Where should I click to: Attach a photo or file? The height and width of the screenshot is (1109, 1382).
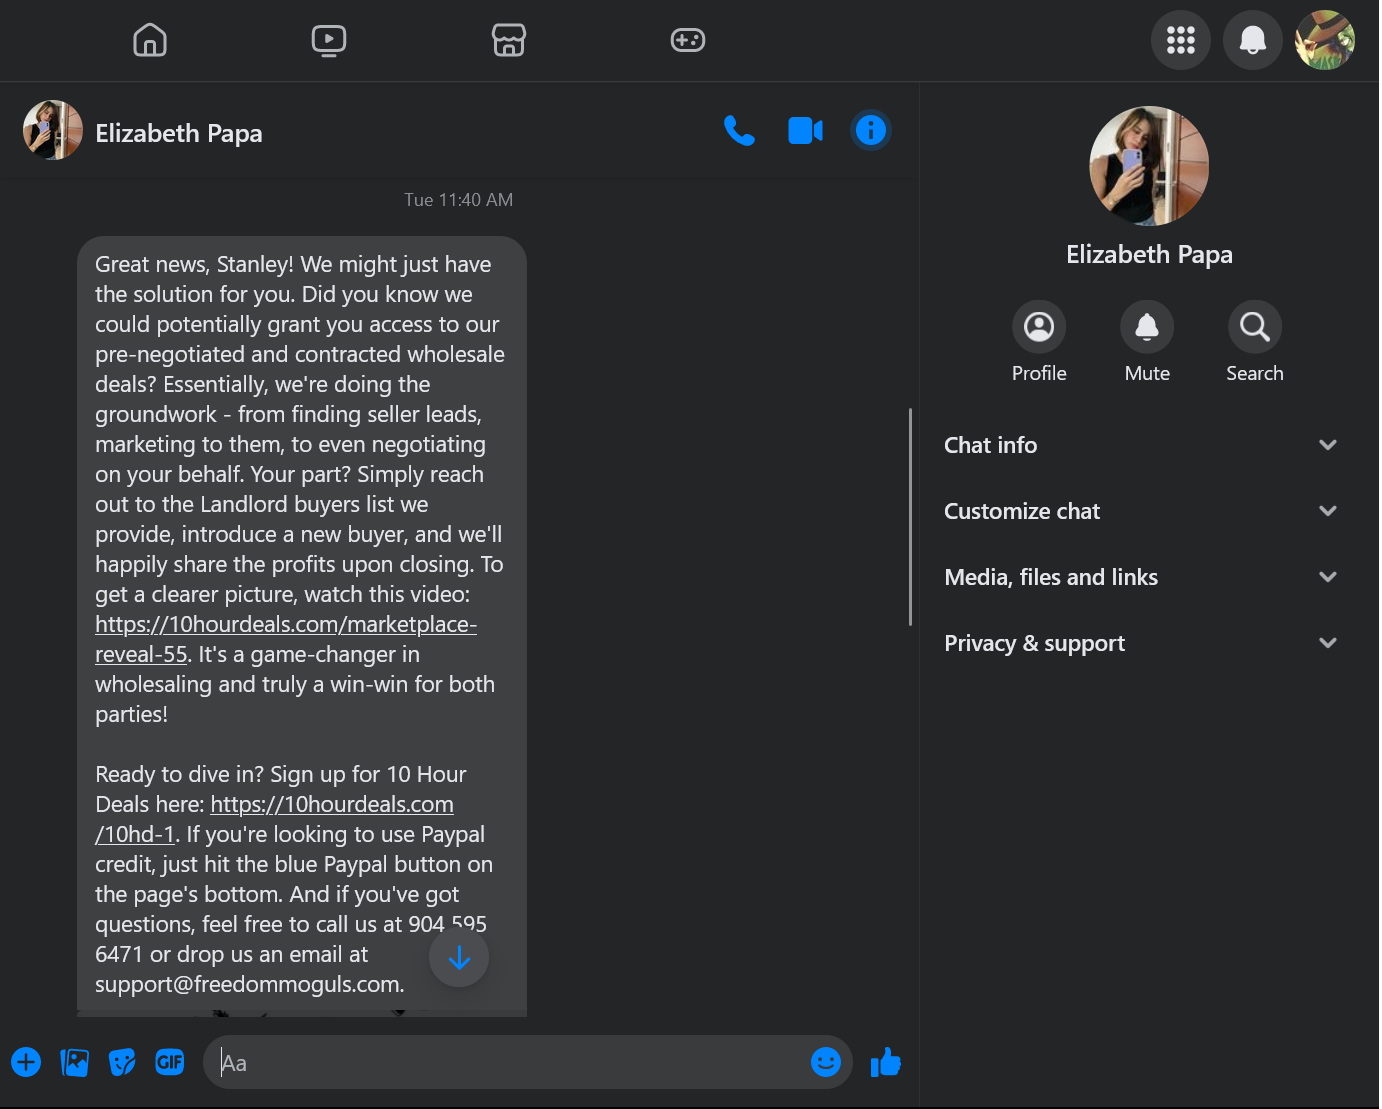pyautogui.click(x=74, y=1062)
